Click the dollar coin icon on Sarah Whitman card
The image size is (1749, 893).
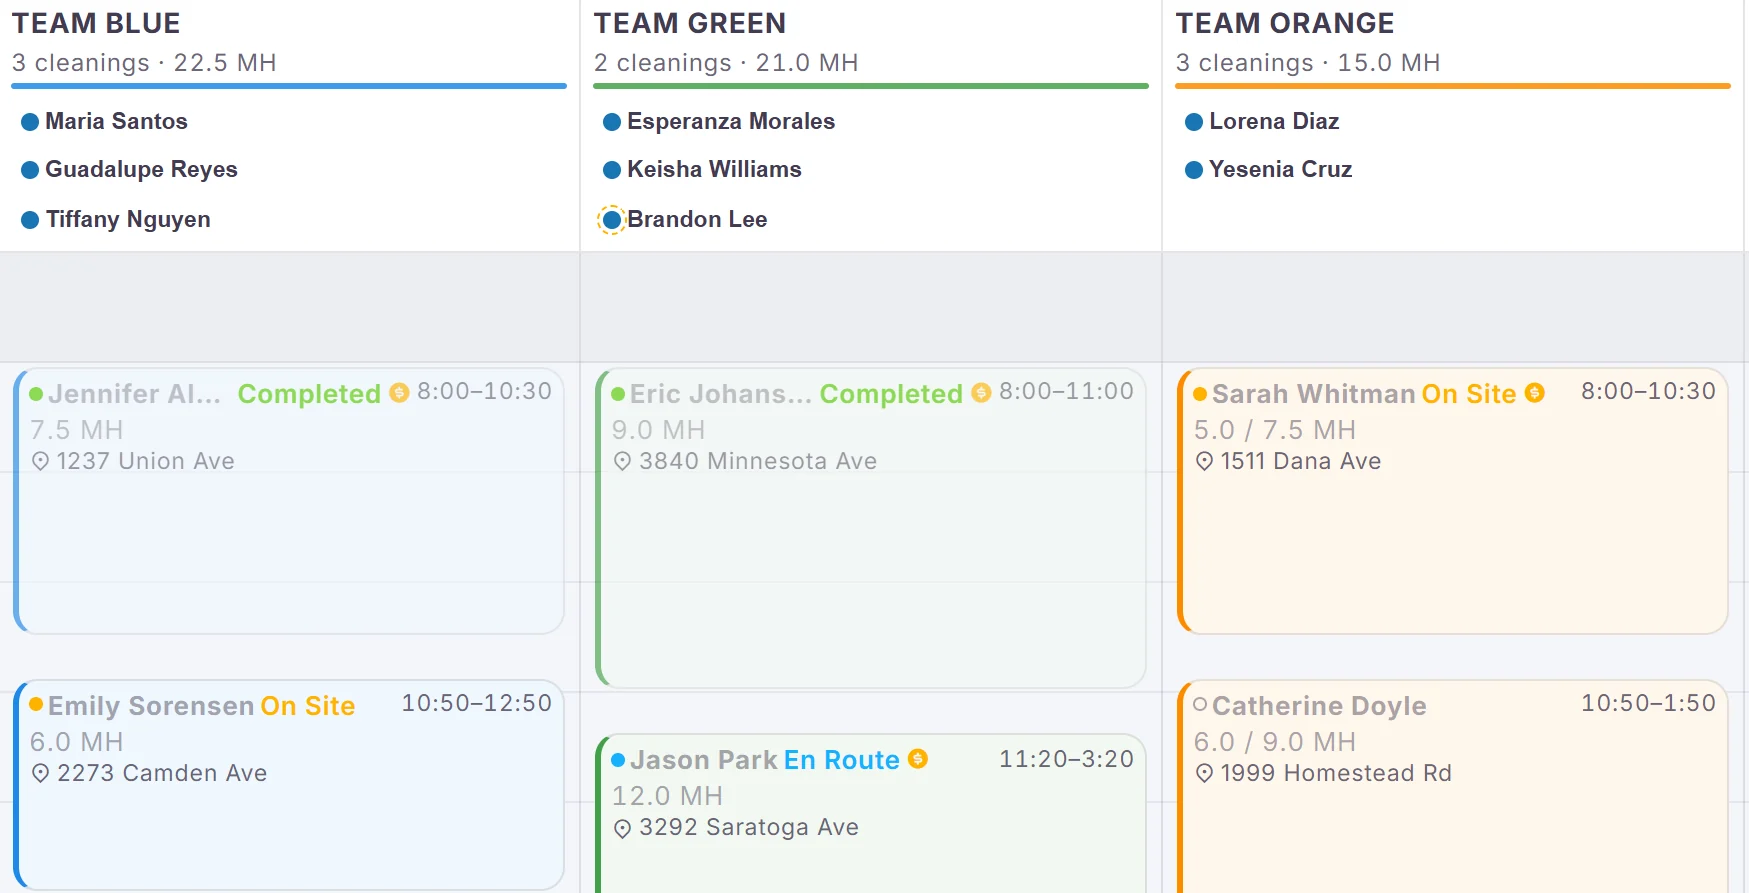click(x=1535, y=393)
